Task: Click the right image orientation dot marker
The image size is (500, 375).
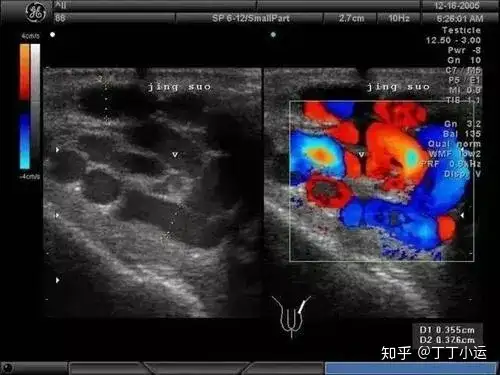Action: point(273,34)
